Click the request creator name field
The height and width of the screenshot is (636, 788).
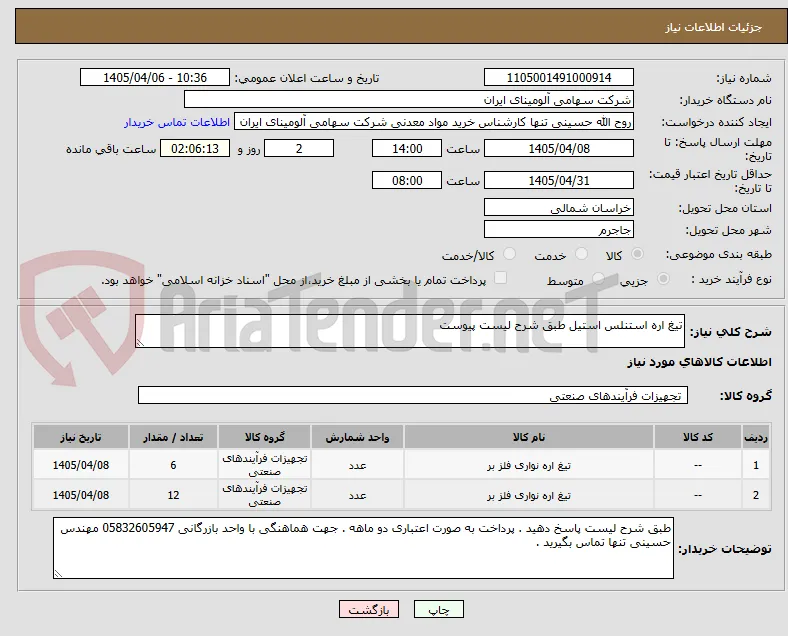click(434, 122)
